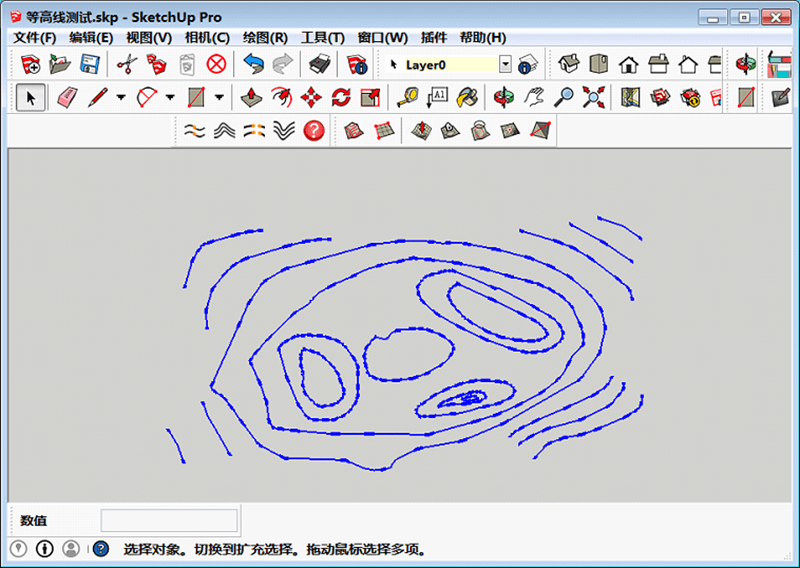The image size is (800, 568).
Task: Select the Paint Bucket tool
Action: [467, 97]
